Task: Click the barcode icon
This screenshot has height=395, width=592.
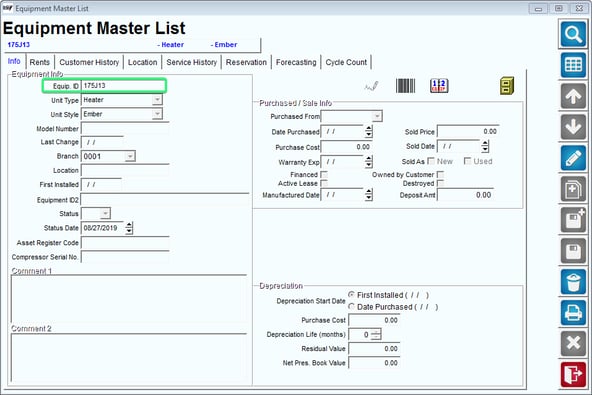Action: pyautogui.click(x=405, y=86)
